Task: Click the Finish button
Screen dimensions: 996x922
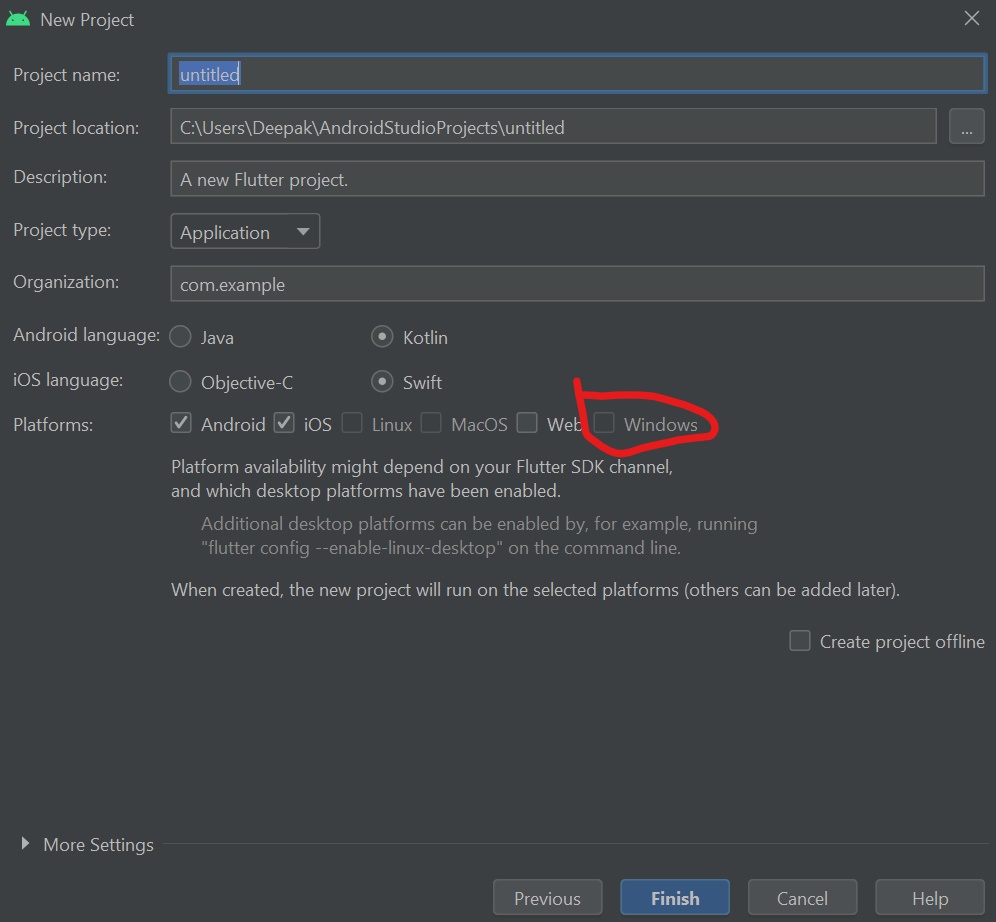Action: tap(675, 898)
